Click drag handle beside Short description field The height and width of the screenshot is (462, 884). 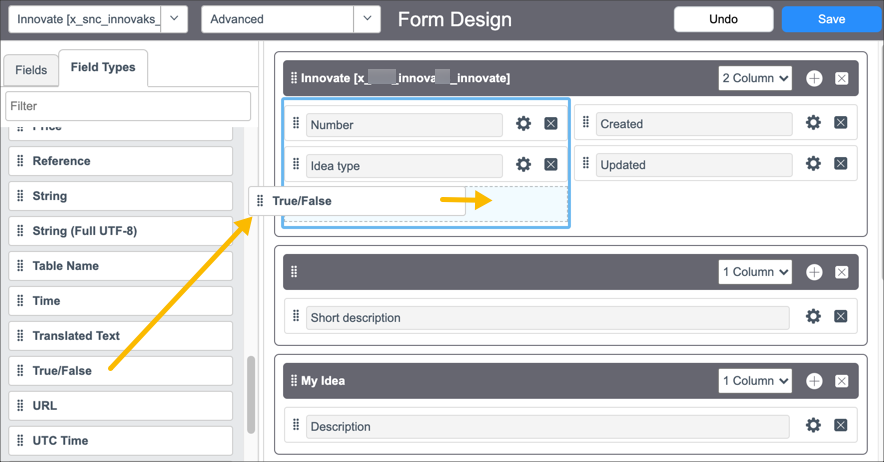pyautogui.click(x=296, y=316)
